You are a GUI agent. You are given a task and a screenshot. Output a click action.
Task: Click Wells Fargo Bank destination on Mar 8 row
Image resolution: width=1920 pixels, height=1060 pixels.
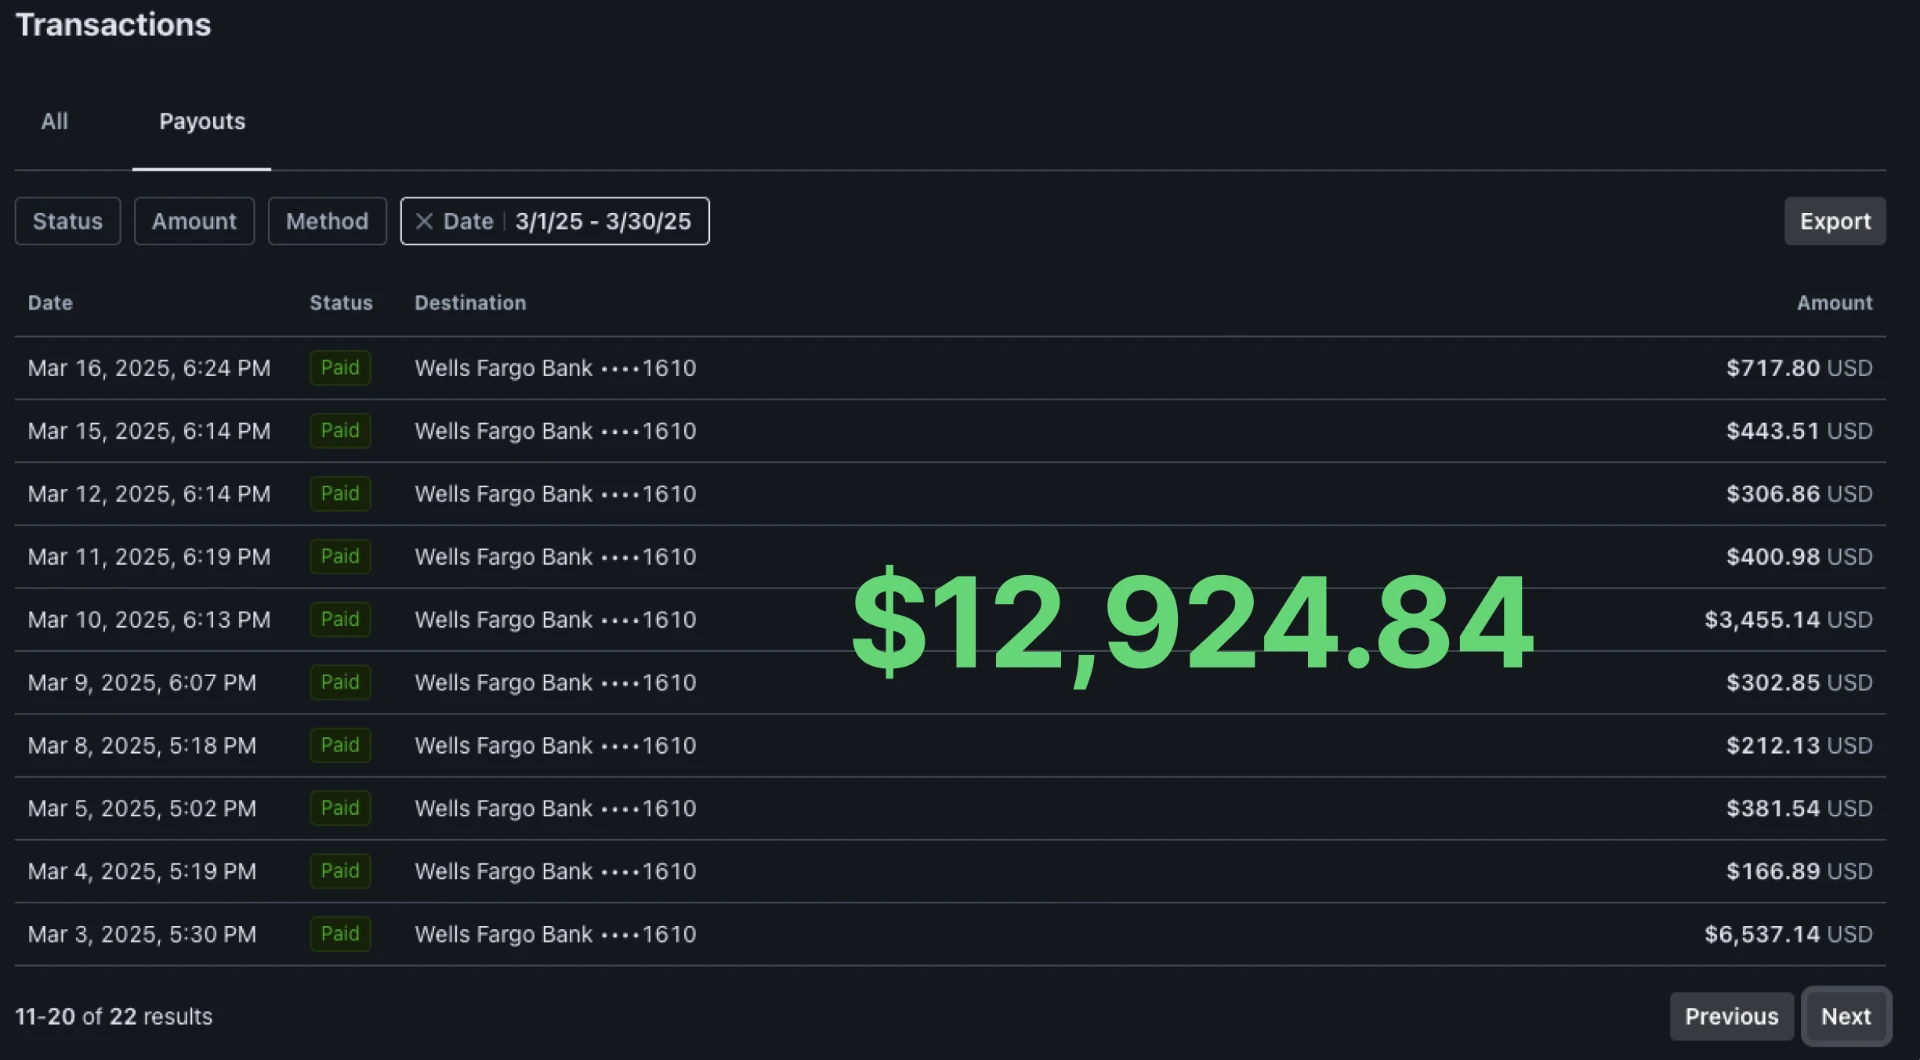coord(555,746)
